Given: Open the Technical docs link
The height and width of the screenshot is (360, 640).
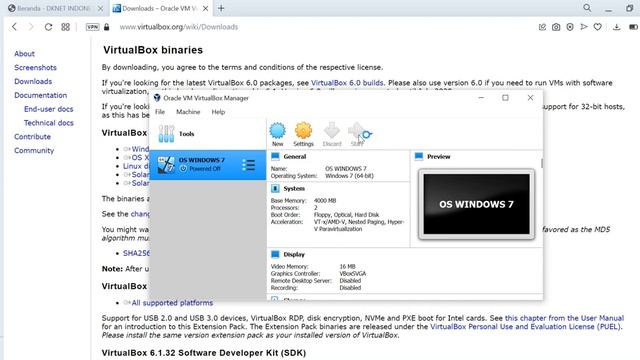Looking at the screenshot, I should pos(49,123).
